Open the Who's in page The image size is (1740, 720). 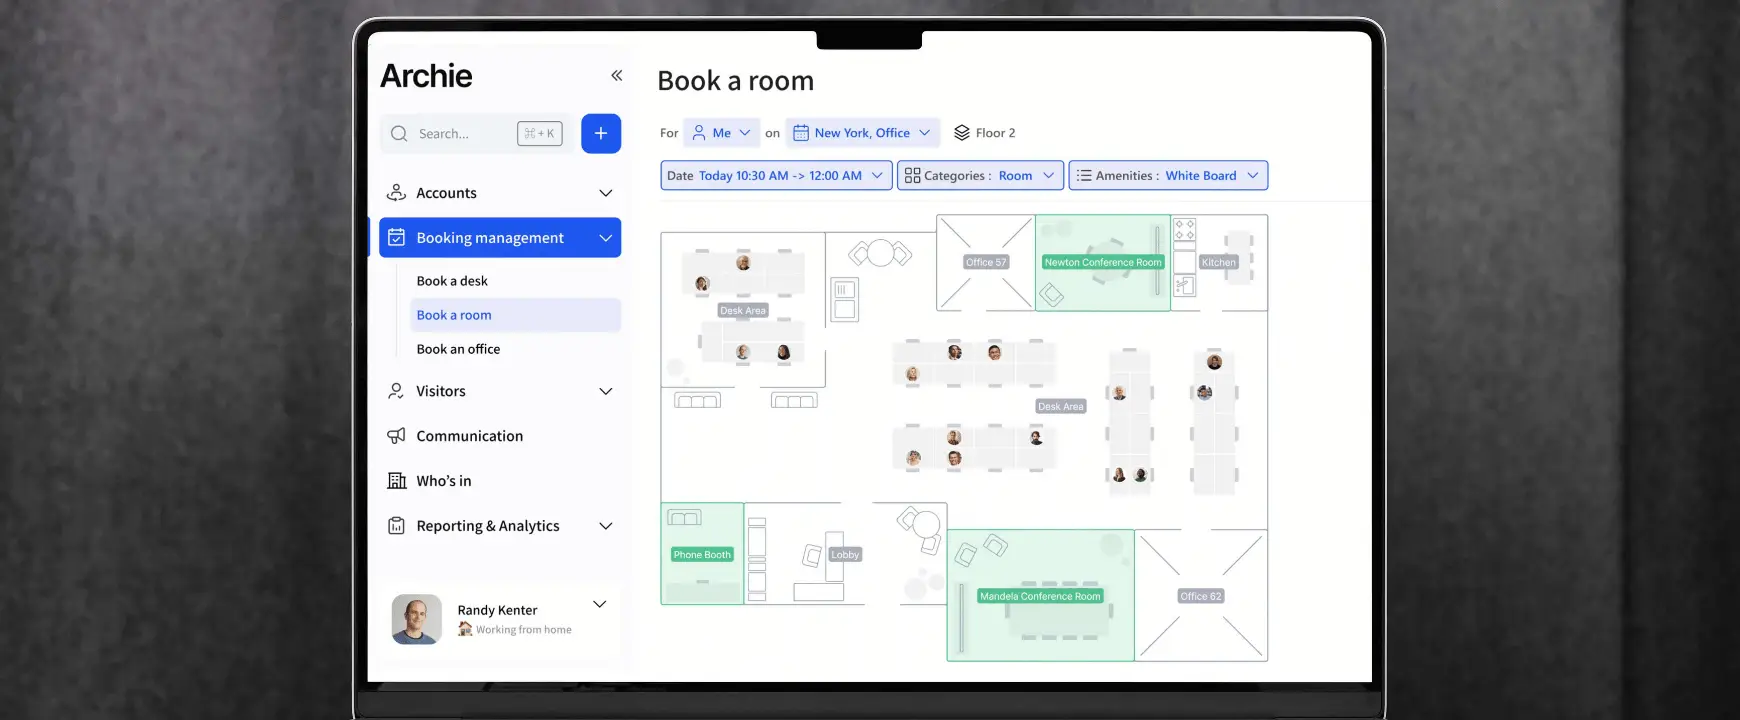pyautogui.click(x=444, y=481)
